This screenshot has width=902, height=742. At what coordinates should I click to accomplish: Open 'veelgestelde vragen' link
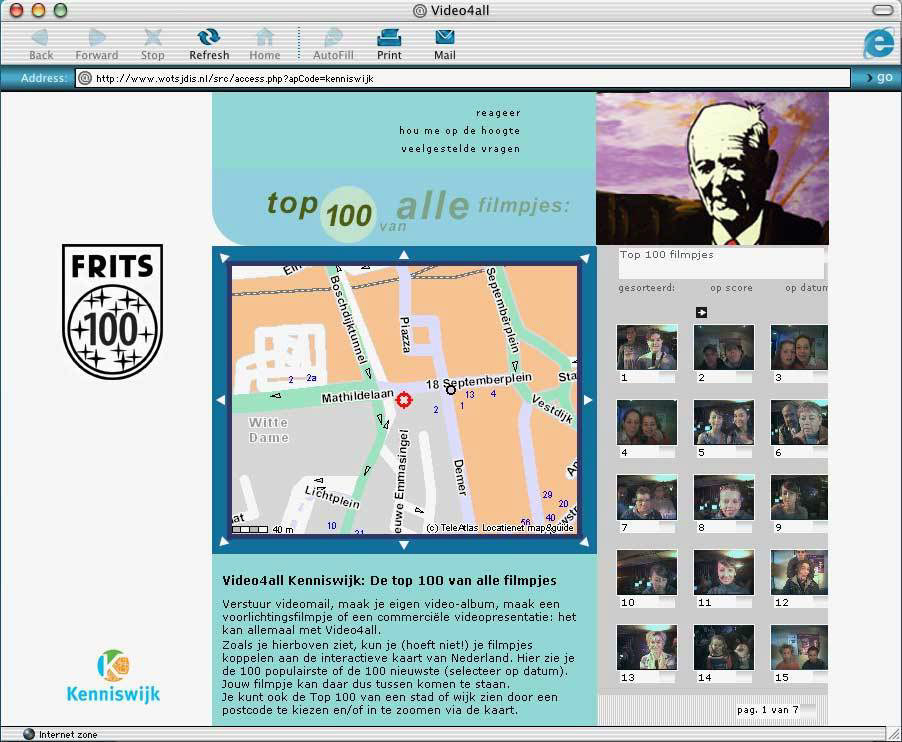460,148
